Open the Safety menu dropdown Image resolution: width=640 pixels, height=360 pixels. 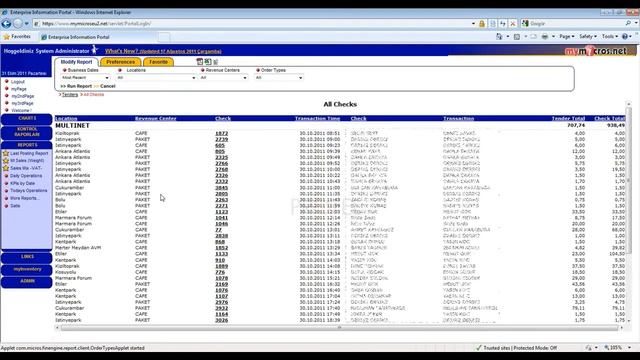pyautogui.click(x=588, y=37)
